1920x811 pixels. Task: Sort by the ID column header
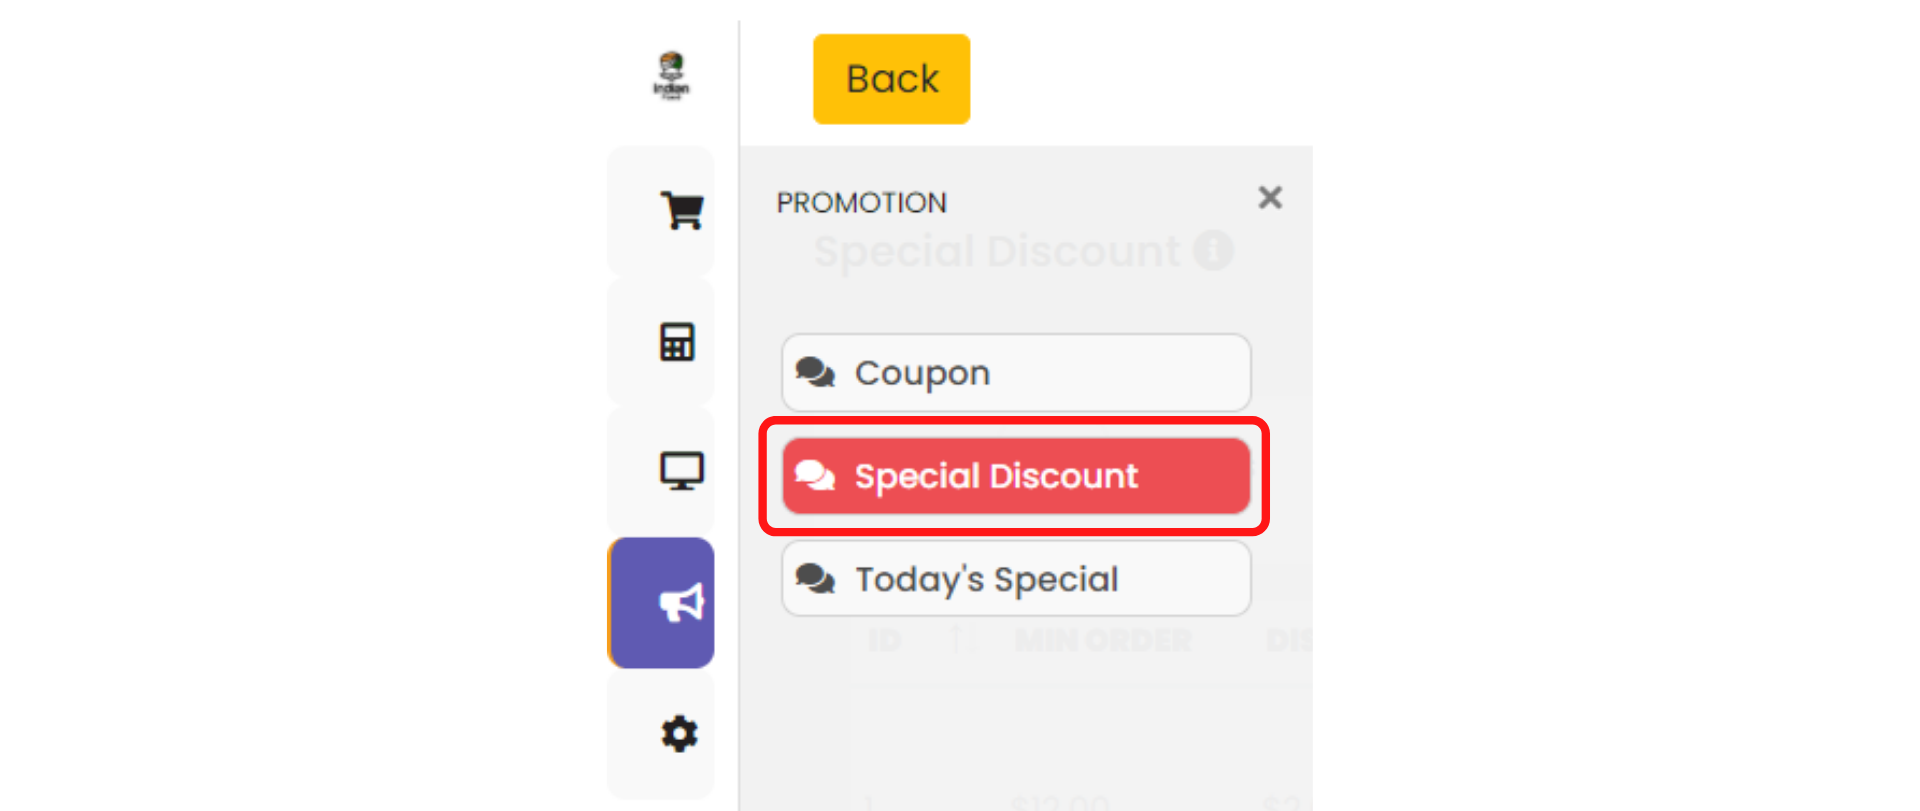[x=885, y=640]
